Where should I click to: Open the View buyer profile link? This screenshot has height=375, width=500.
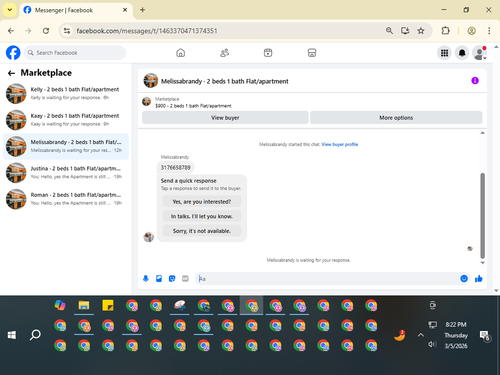[x=340, y=144]
